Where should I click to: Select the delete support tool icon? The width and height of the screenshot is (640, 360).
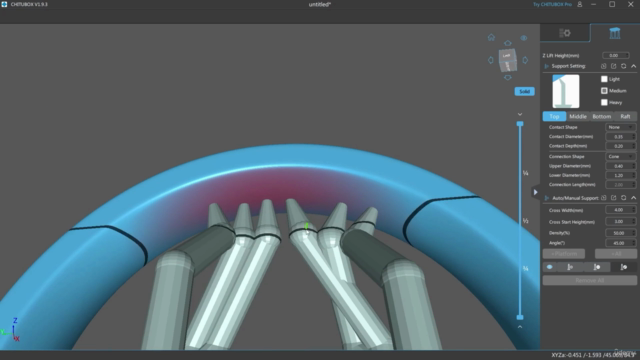[624, 267]
